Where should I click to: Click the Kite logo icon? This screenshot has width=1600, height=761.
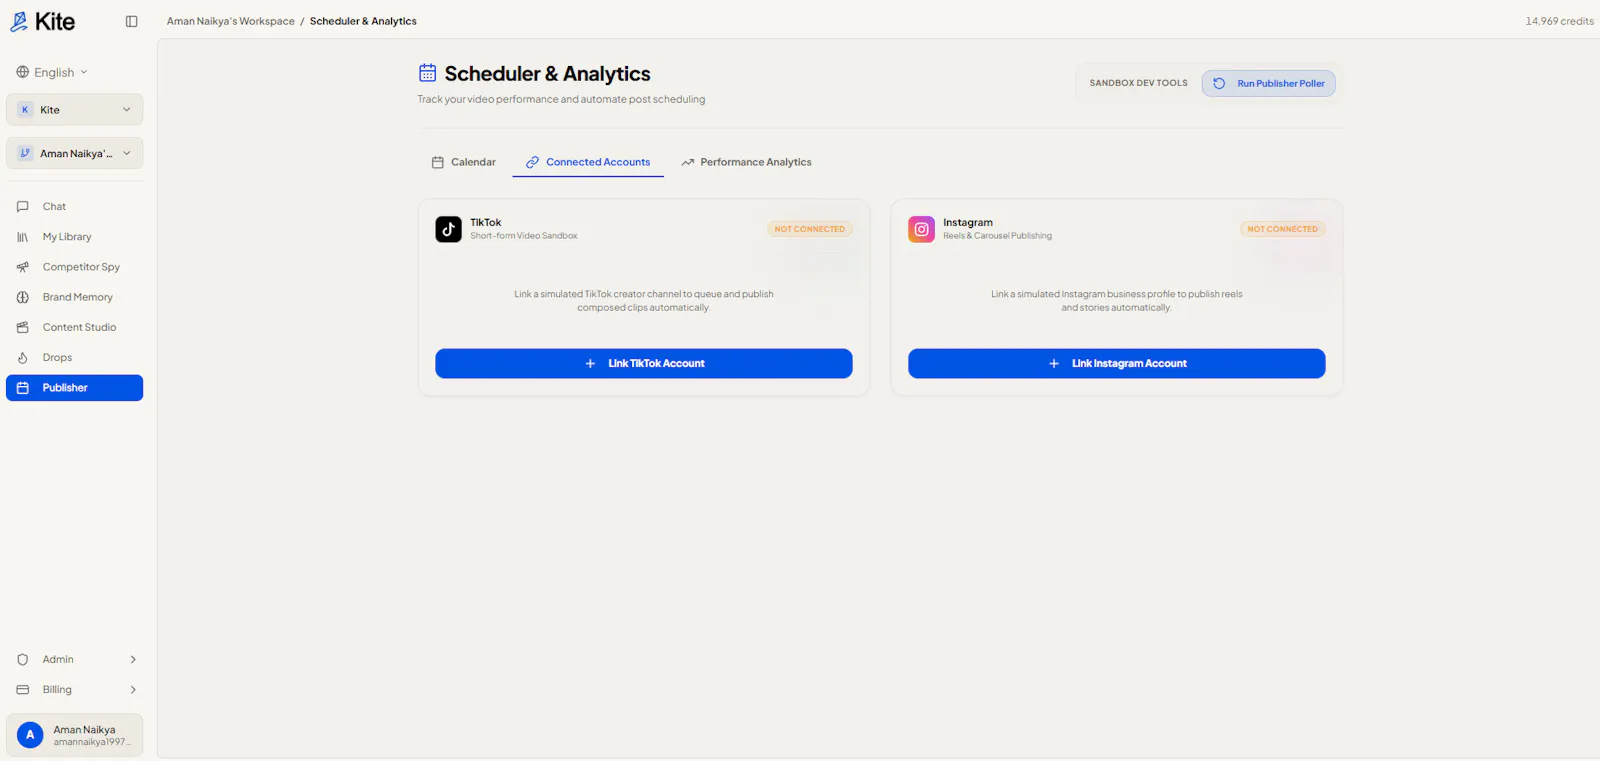(19, 21)
